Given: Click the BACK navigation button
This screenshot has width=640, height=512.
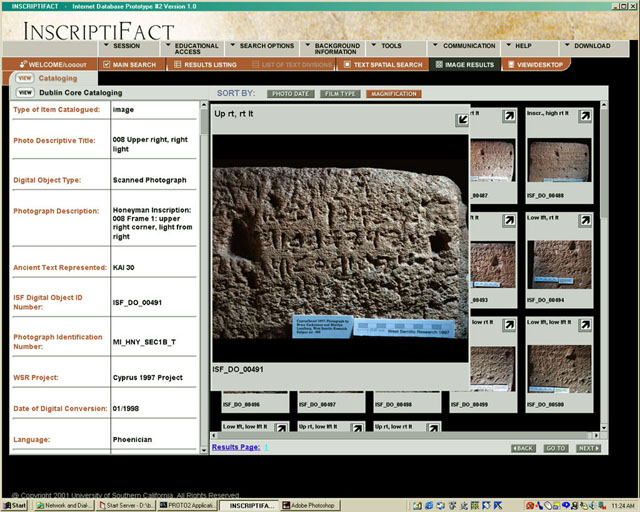Looking at the screenshot, I should click(523, 448).
